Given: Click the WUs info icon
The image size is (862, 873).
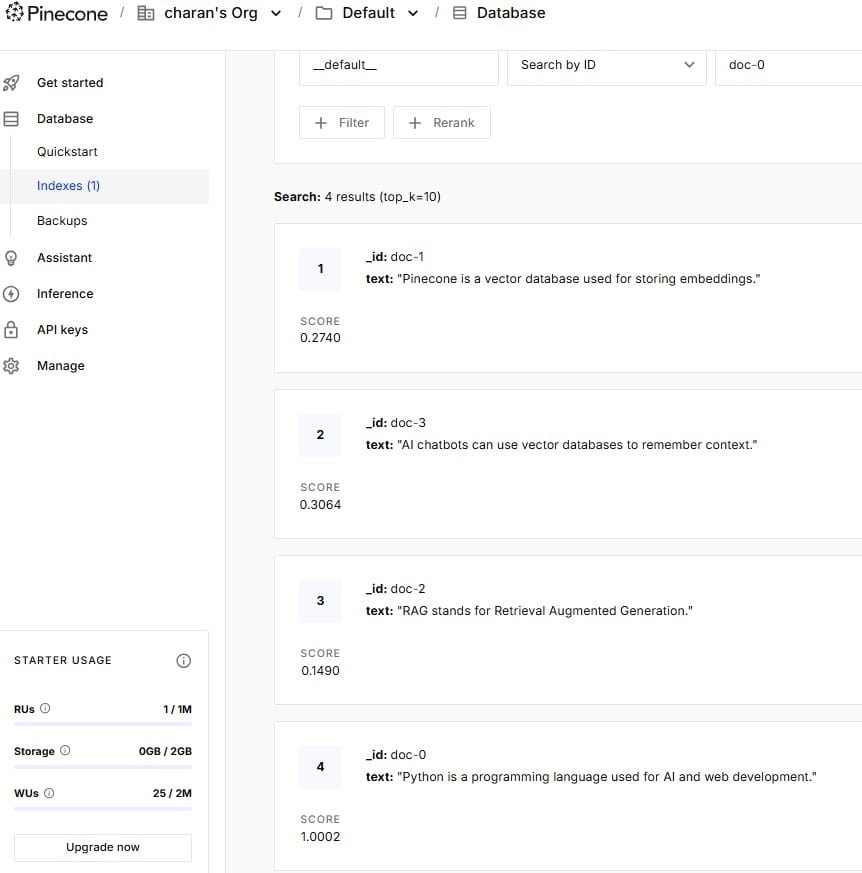Looking at the screenshot, I should pyautogui.click(x=50, y=793).
